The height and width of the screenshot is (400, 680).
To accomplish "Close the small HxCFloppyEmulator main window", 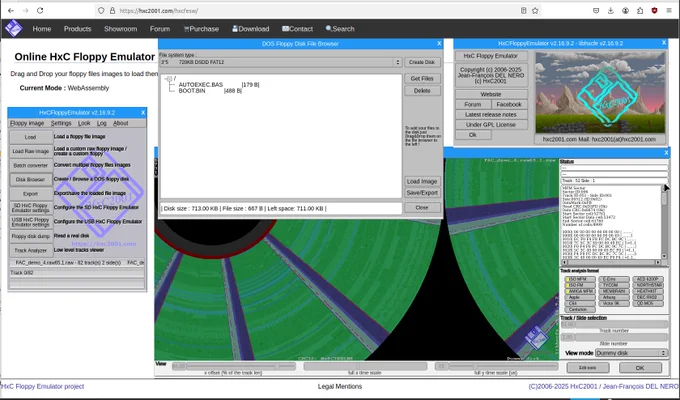I will (x=143, y=112).
